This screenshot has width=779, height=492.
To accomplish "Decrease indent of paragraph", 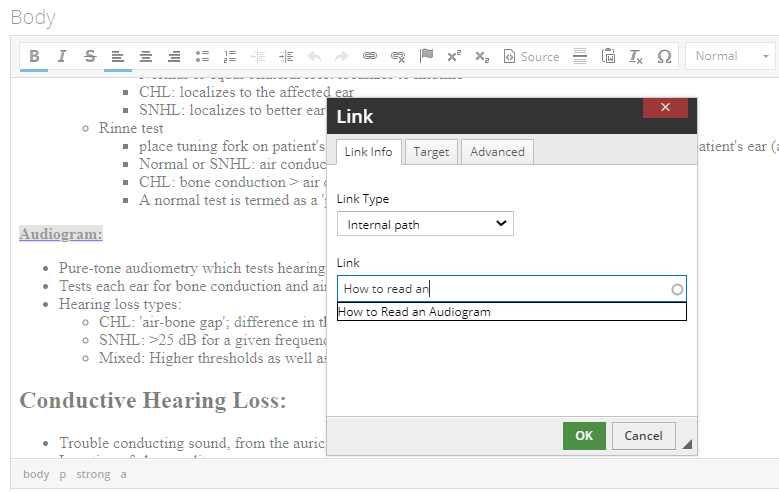I will click(258, 56).
